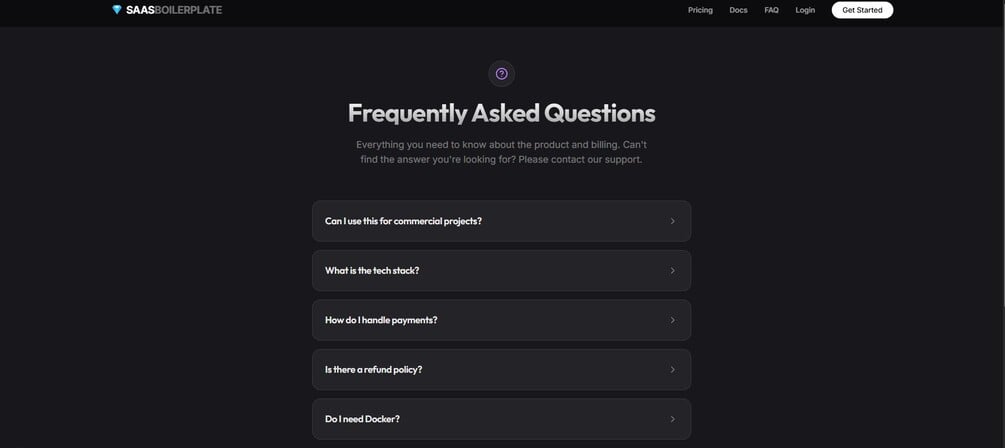
Task: Open the "Is there a refund policy?" answer
Action: [373, 370]
